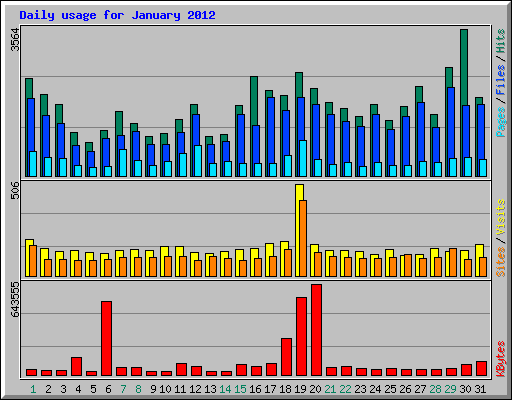Click day label 10 on the x-axis

pos(165,389)
